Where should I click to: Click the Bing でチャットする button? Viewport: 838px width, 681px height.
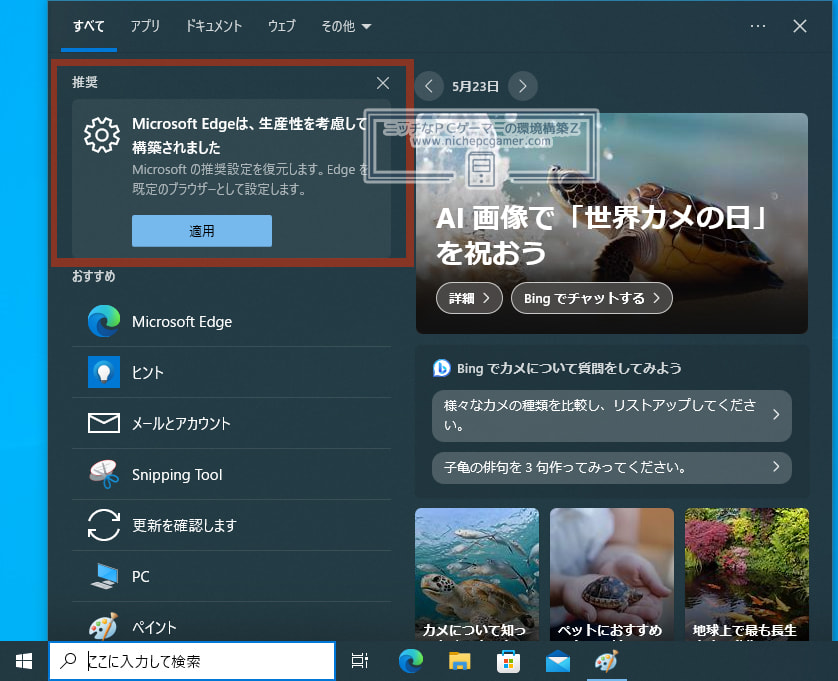[591, 298]
